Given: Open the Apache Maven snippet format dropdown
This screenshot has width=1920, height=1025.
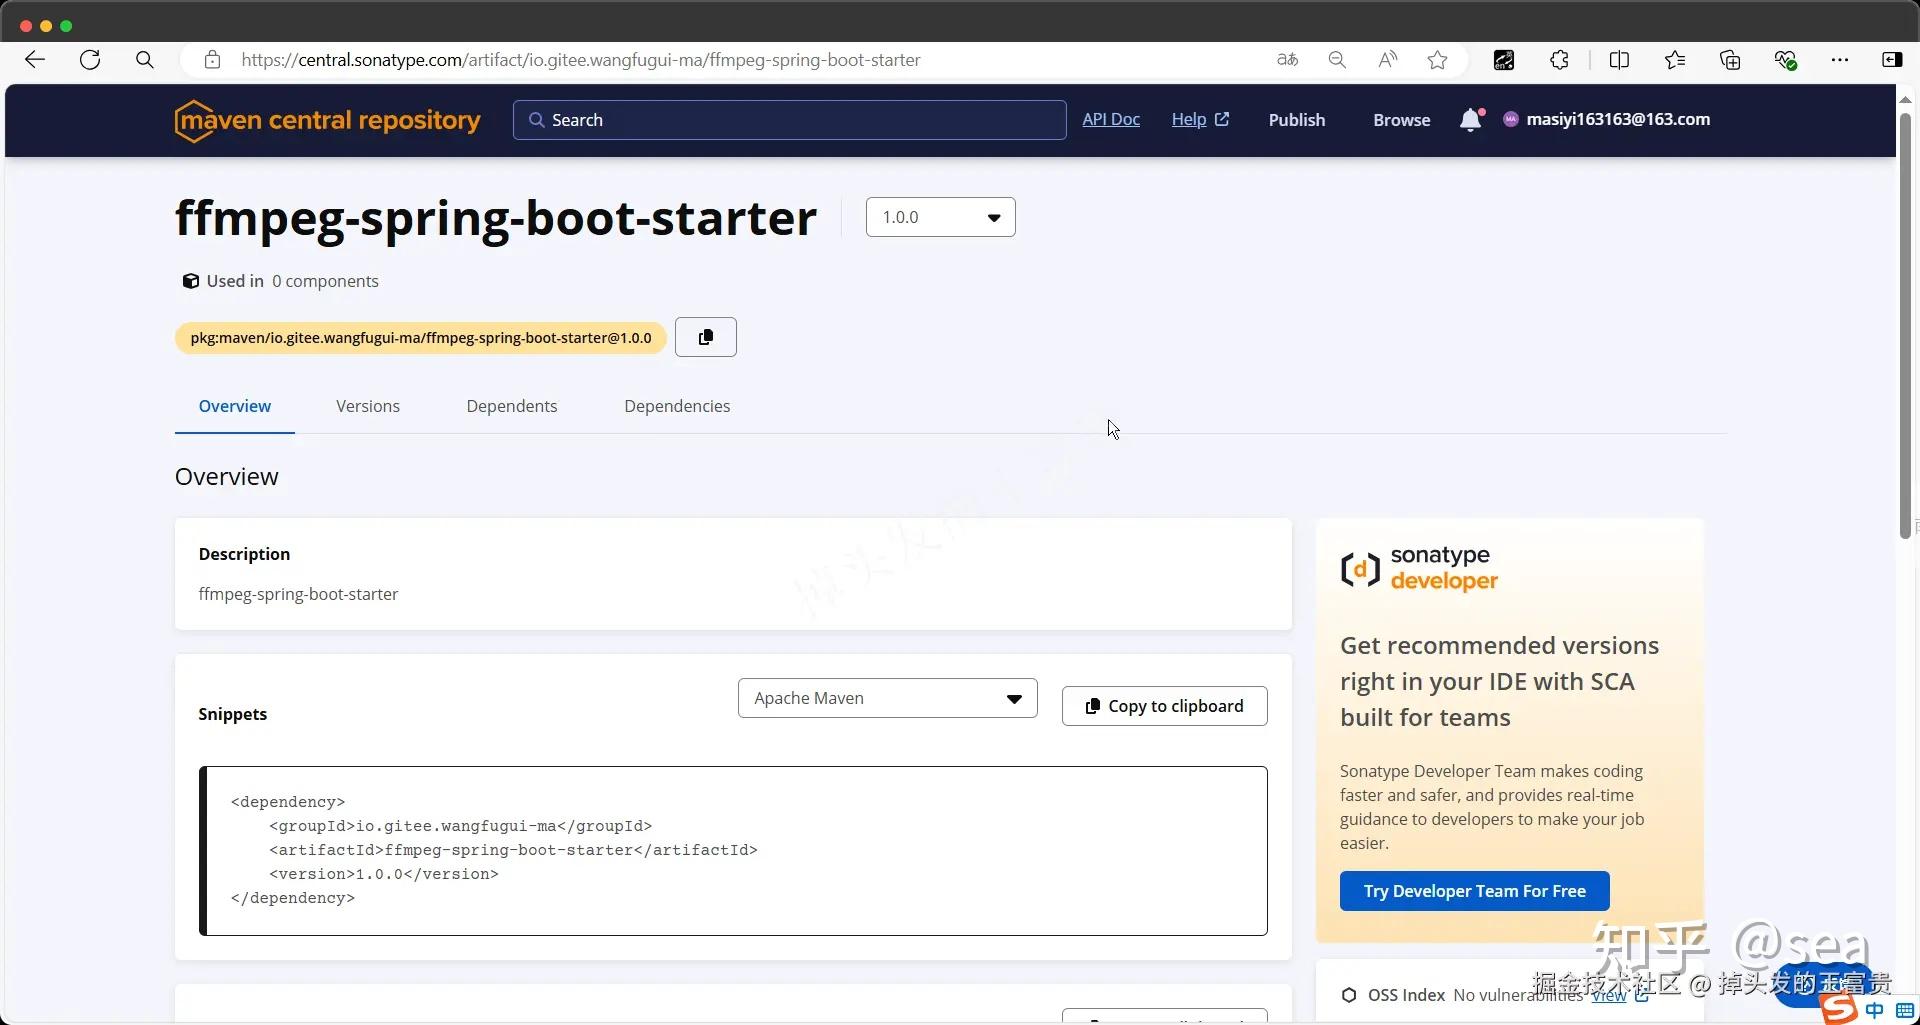Looking at the screenshot, I should point(886,698).
